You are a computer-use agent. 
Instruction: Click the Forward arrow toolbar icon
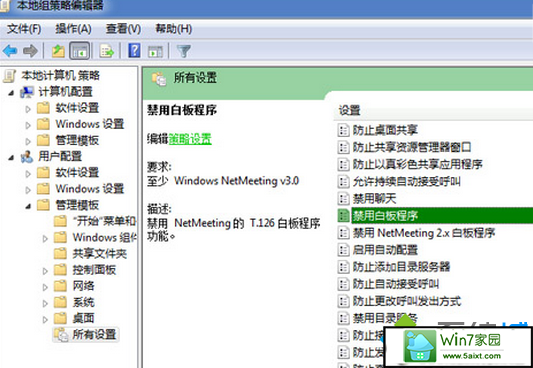point(30,51)
